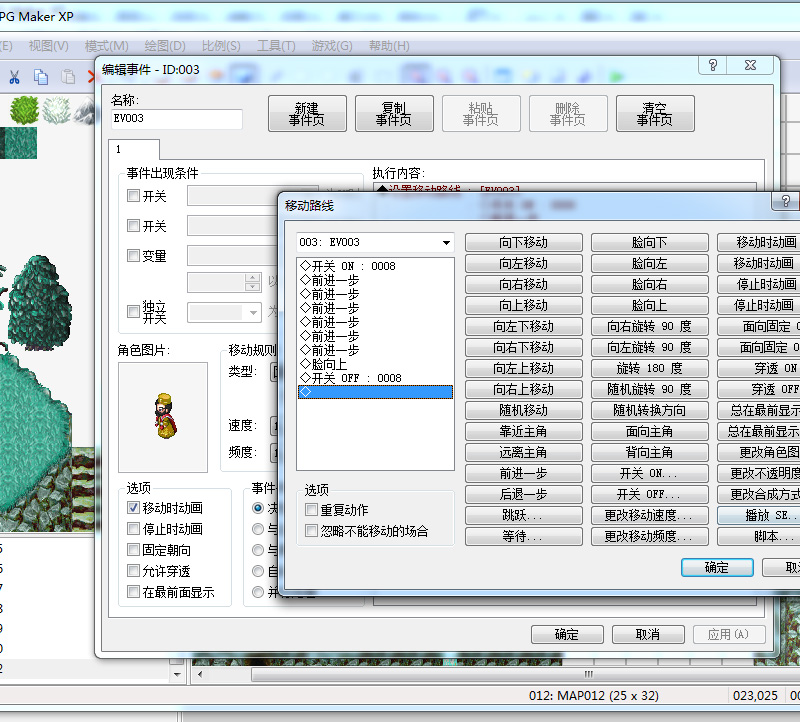800x722 pixels.
Task: Click the 面向主角 command button
Action: click(649, 432)
